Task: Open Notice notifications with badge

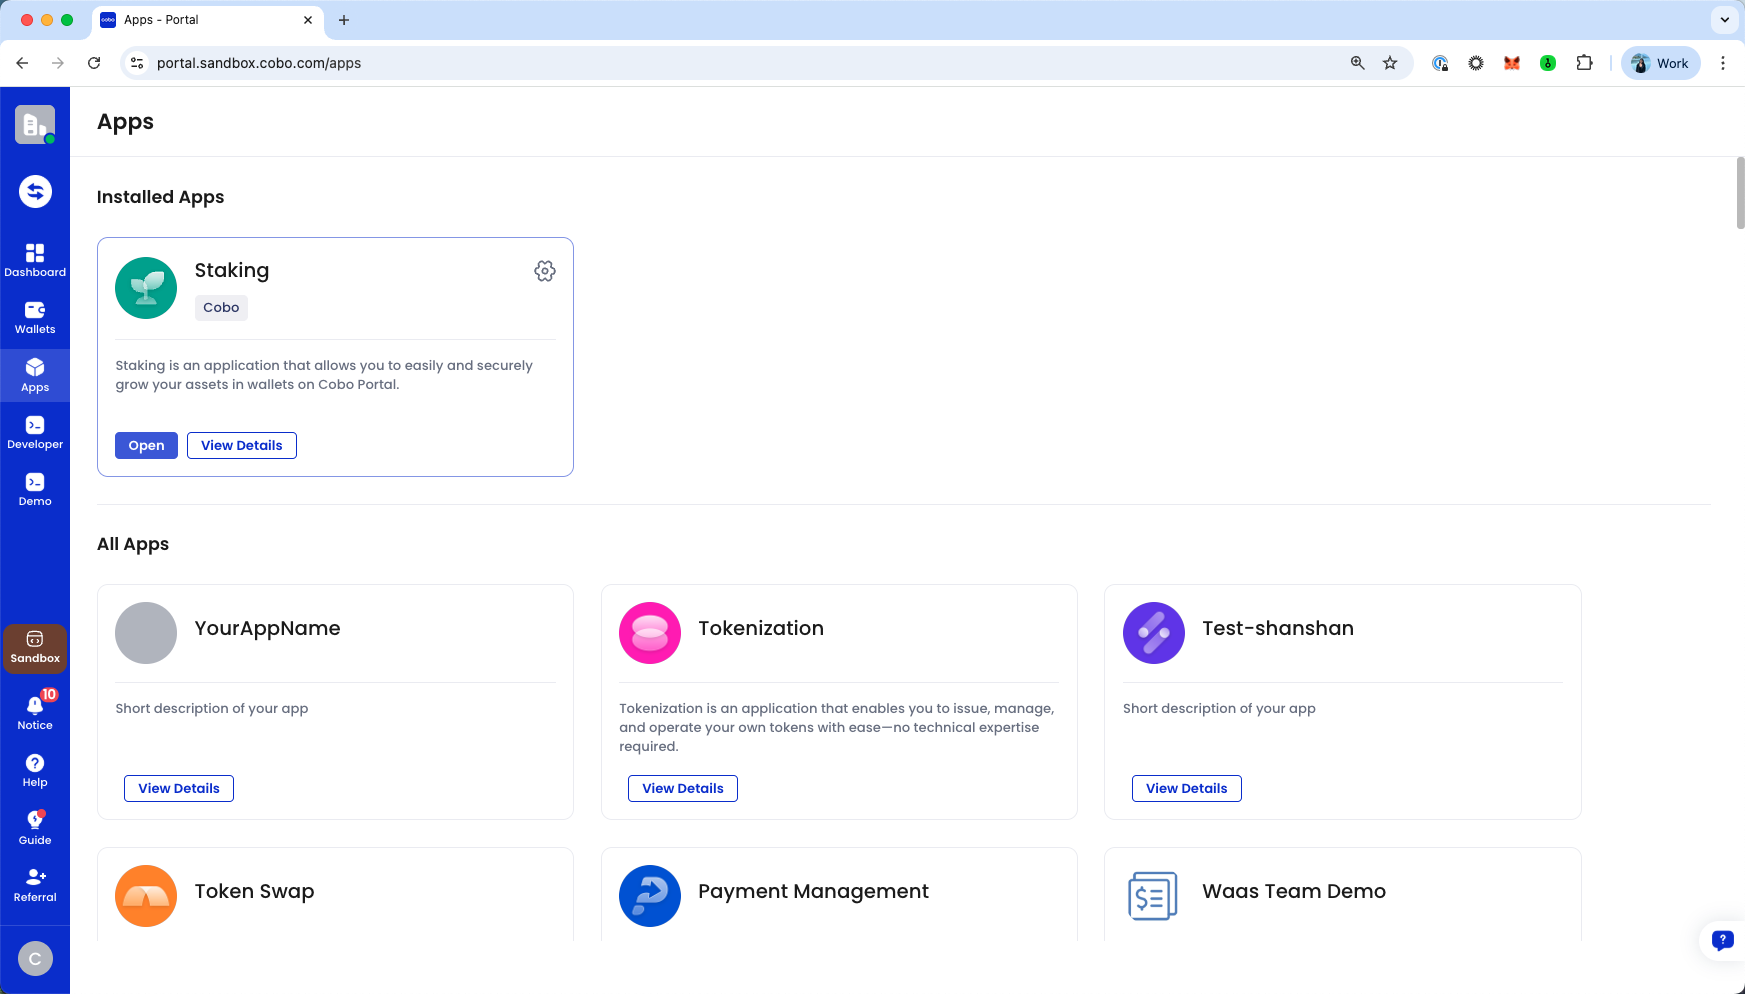Action: (35, 711)
